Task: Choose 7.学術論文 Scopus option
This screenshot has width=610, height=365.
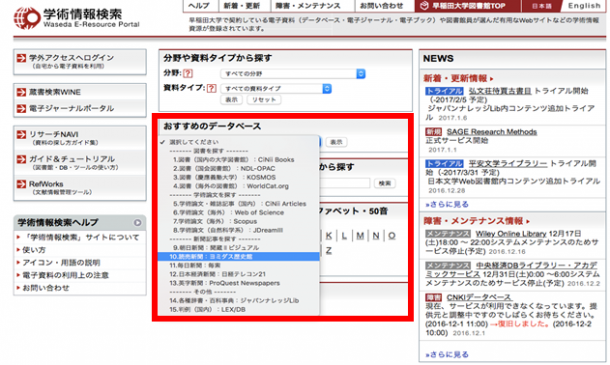Action: (x=238, y=221)
